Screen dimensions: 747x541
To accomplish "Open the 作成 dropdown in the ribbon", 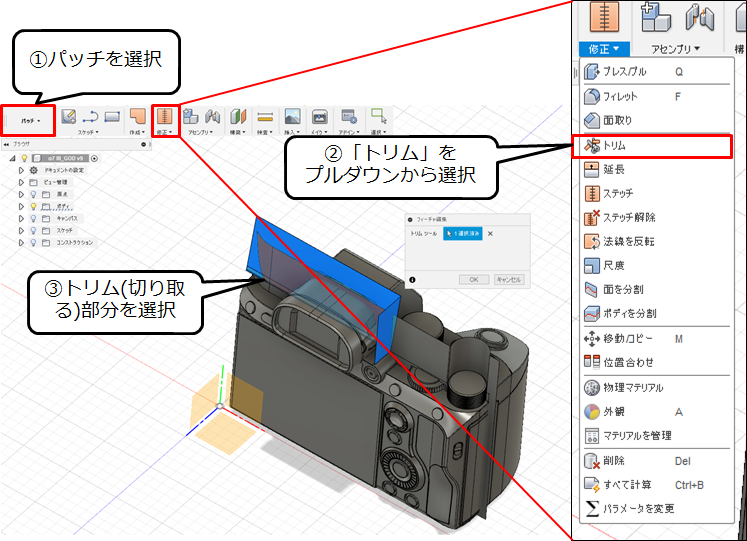I will coord(137,132).
